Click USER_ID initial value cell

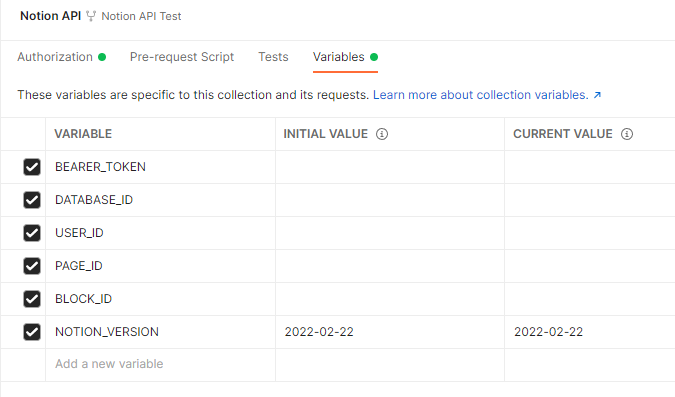coord(390,233)
